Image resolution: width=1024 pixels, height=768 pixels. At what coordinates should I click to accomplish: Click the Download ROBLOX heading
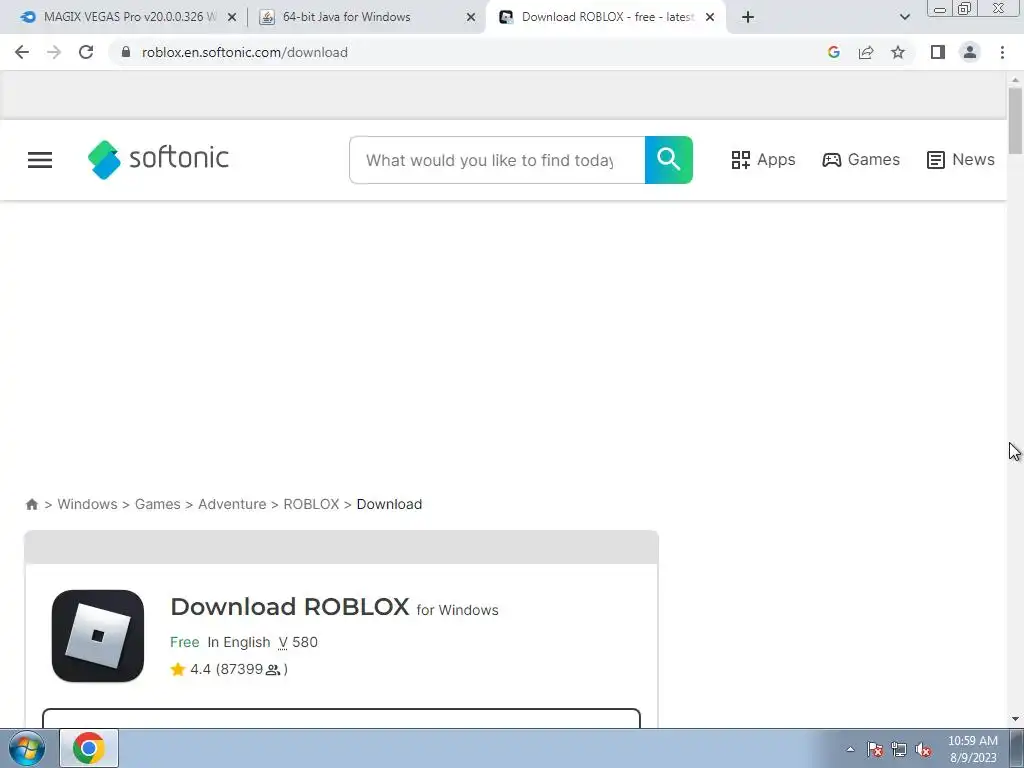[x=289, y=607]
